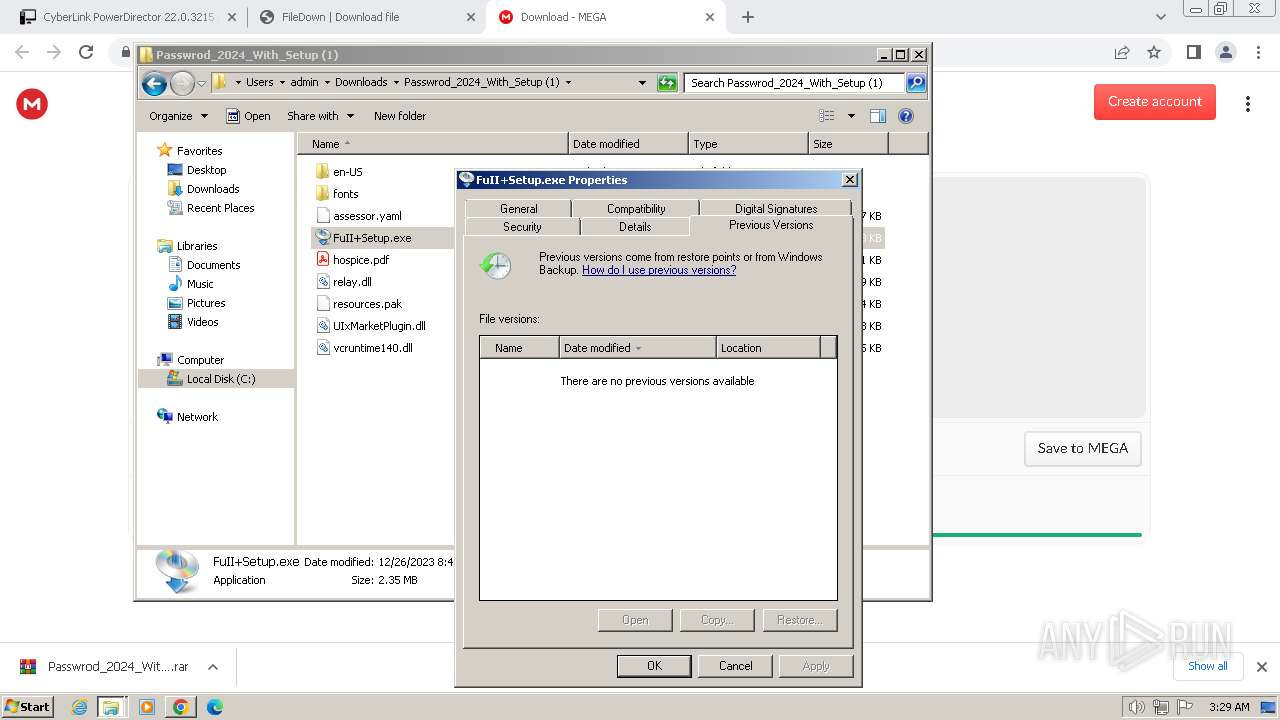The image size is (1280, 720).
Task: Click the green refresh icon in Explorer
Action: click(x=667, y=83)
